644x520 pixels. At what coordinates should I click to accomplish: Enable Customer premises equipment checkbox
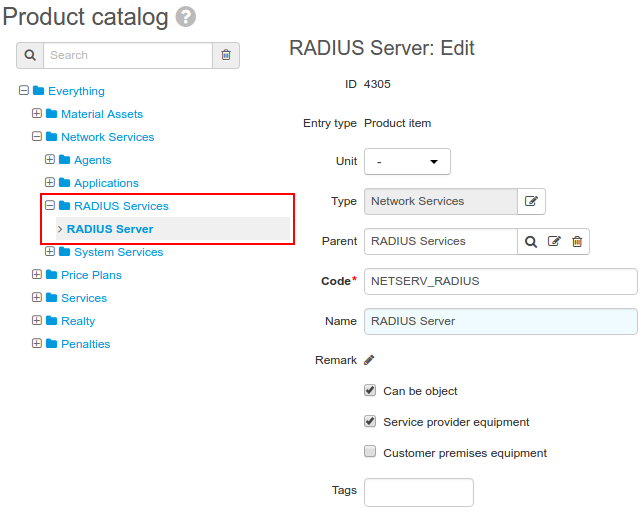coord(370,451)
